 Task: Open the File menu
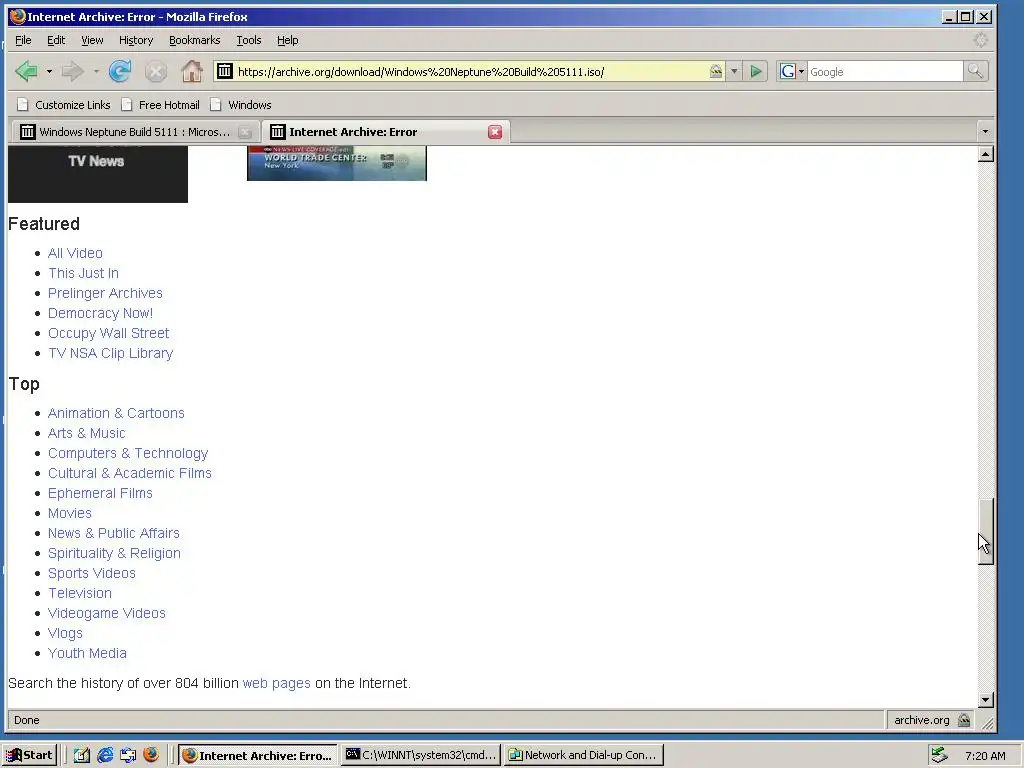pyautogui.click(x=24, y=40)
